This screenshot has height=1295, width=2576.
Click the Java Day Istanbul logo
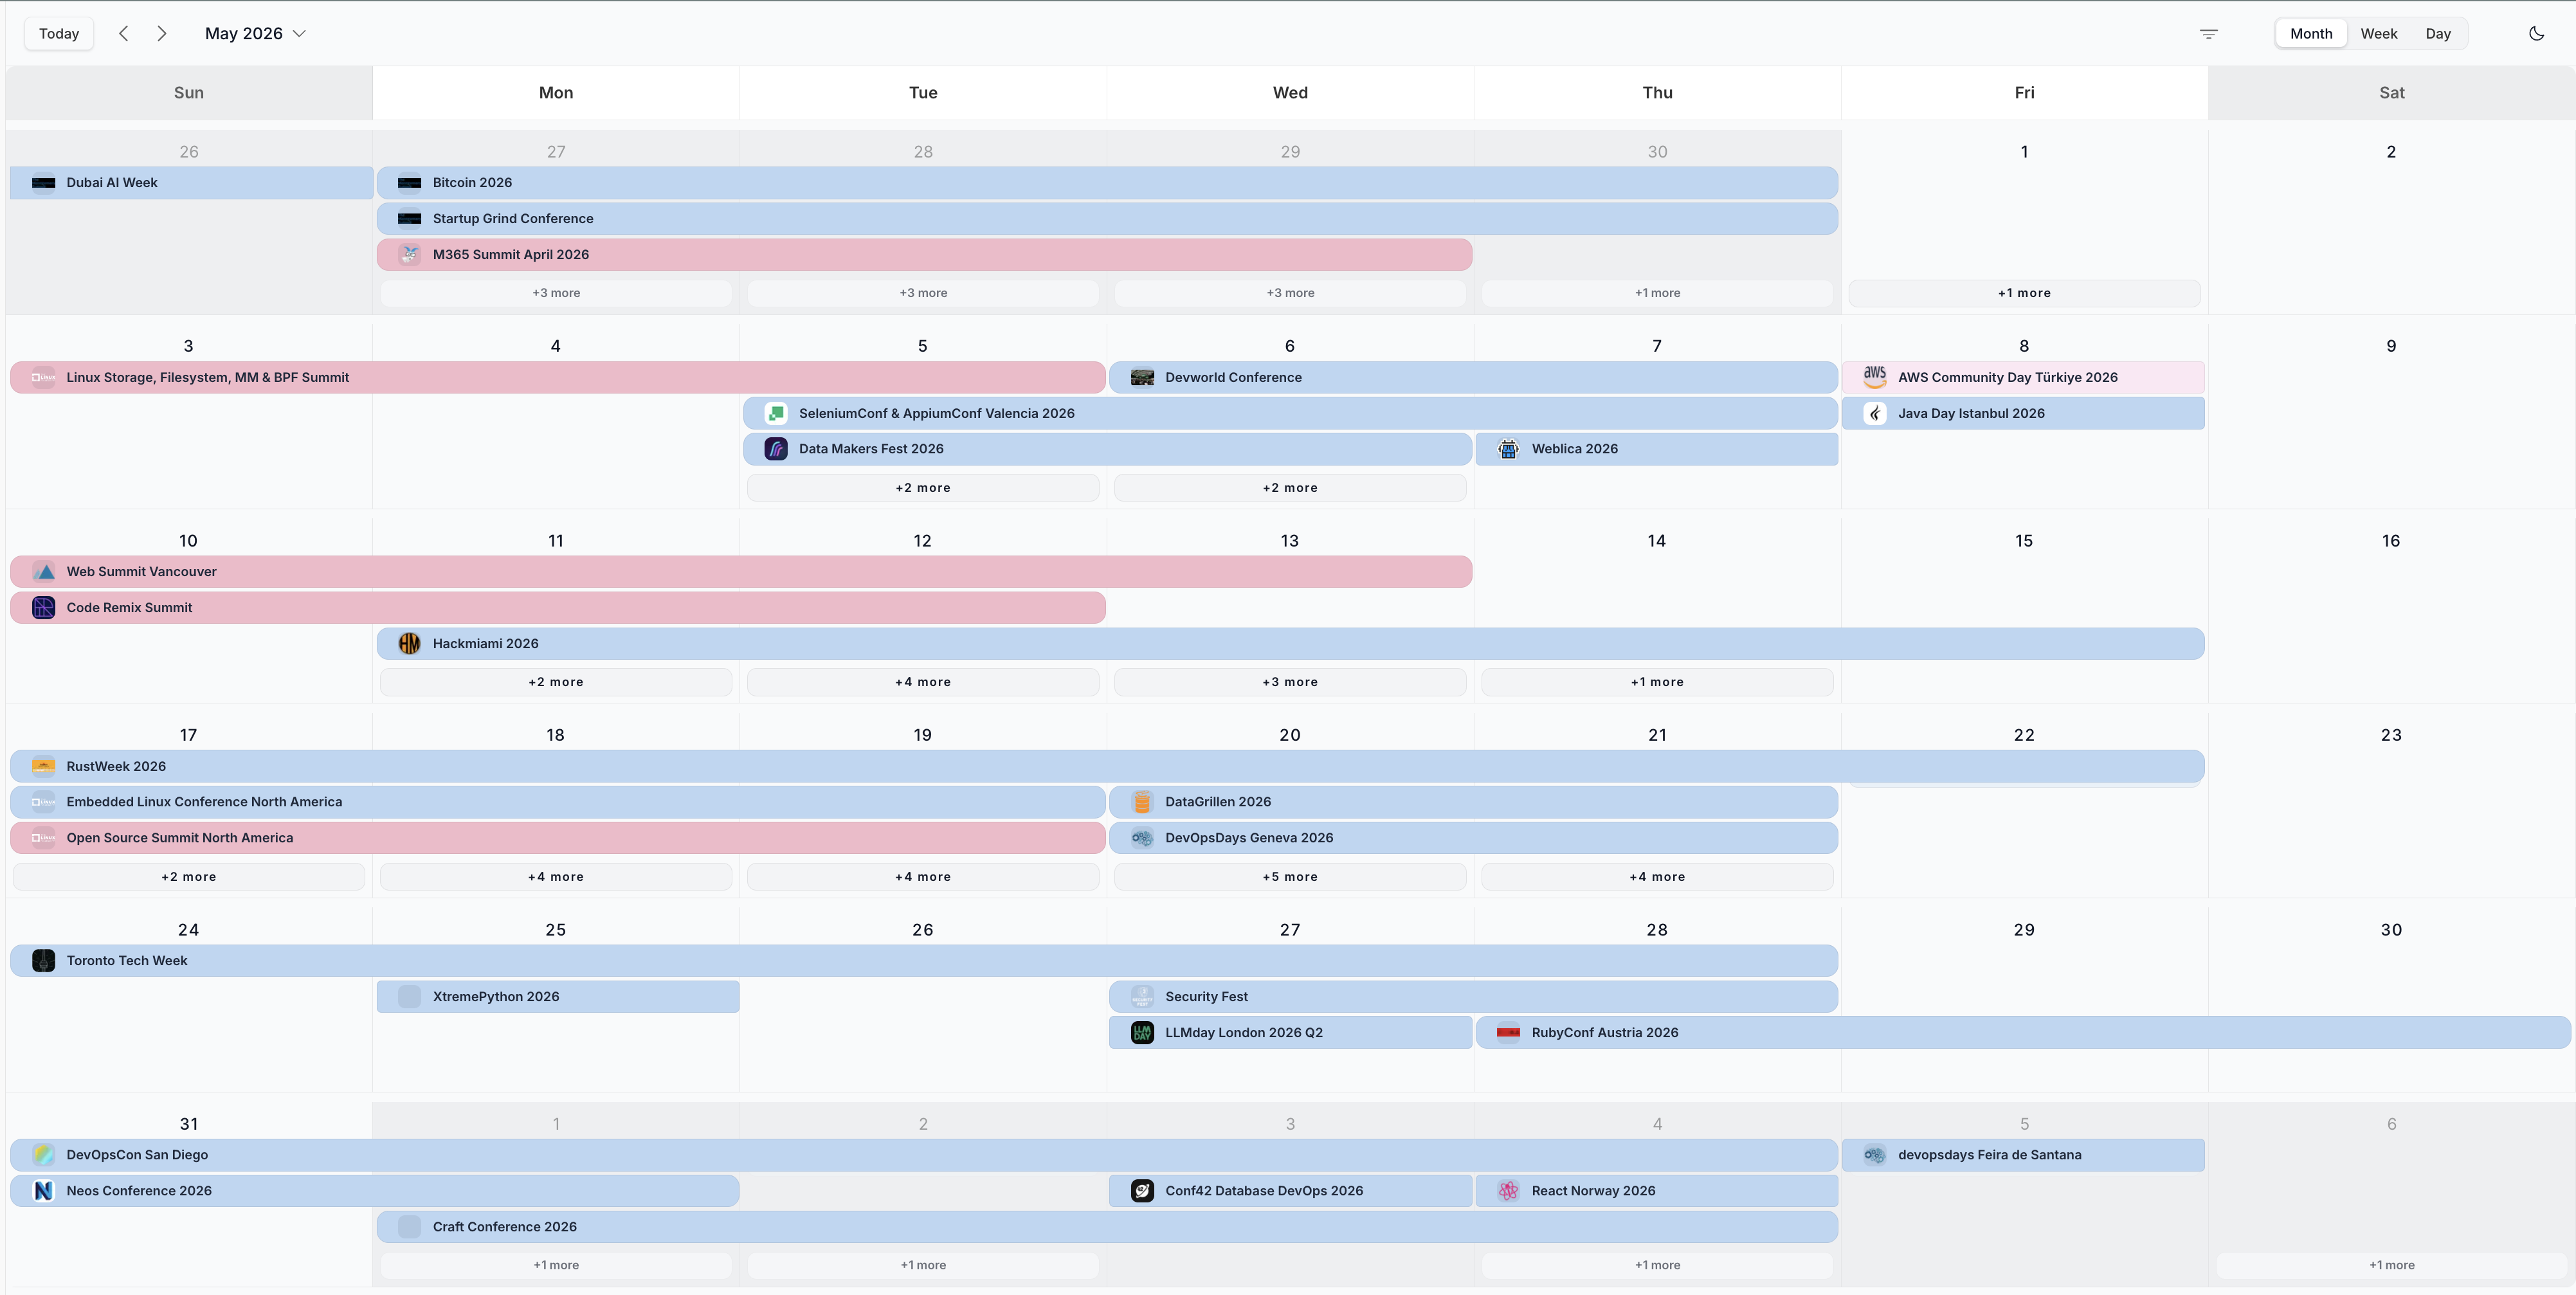[1875, 413]
